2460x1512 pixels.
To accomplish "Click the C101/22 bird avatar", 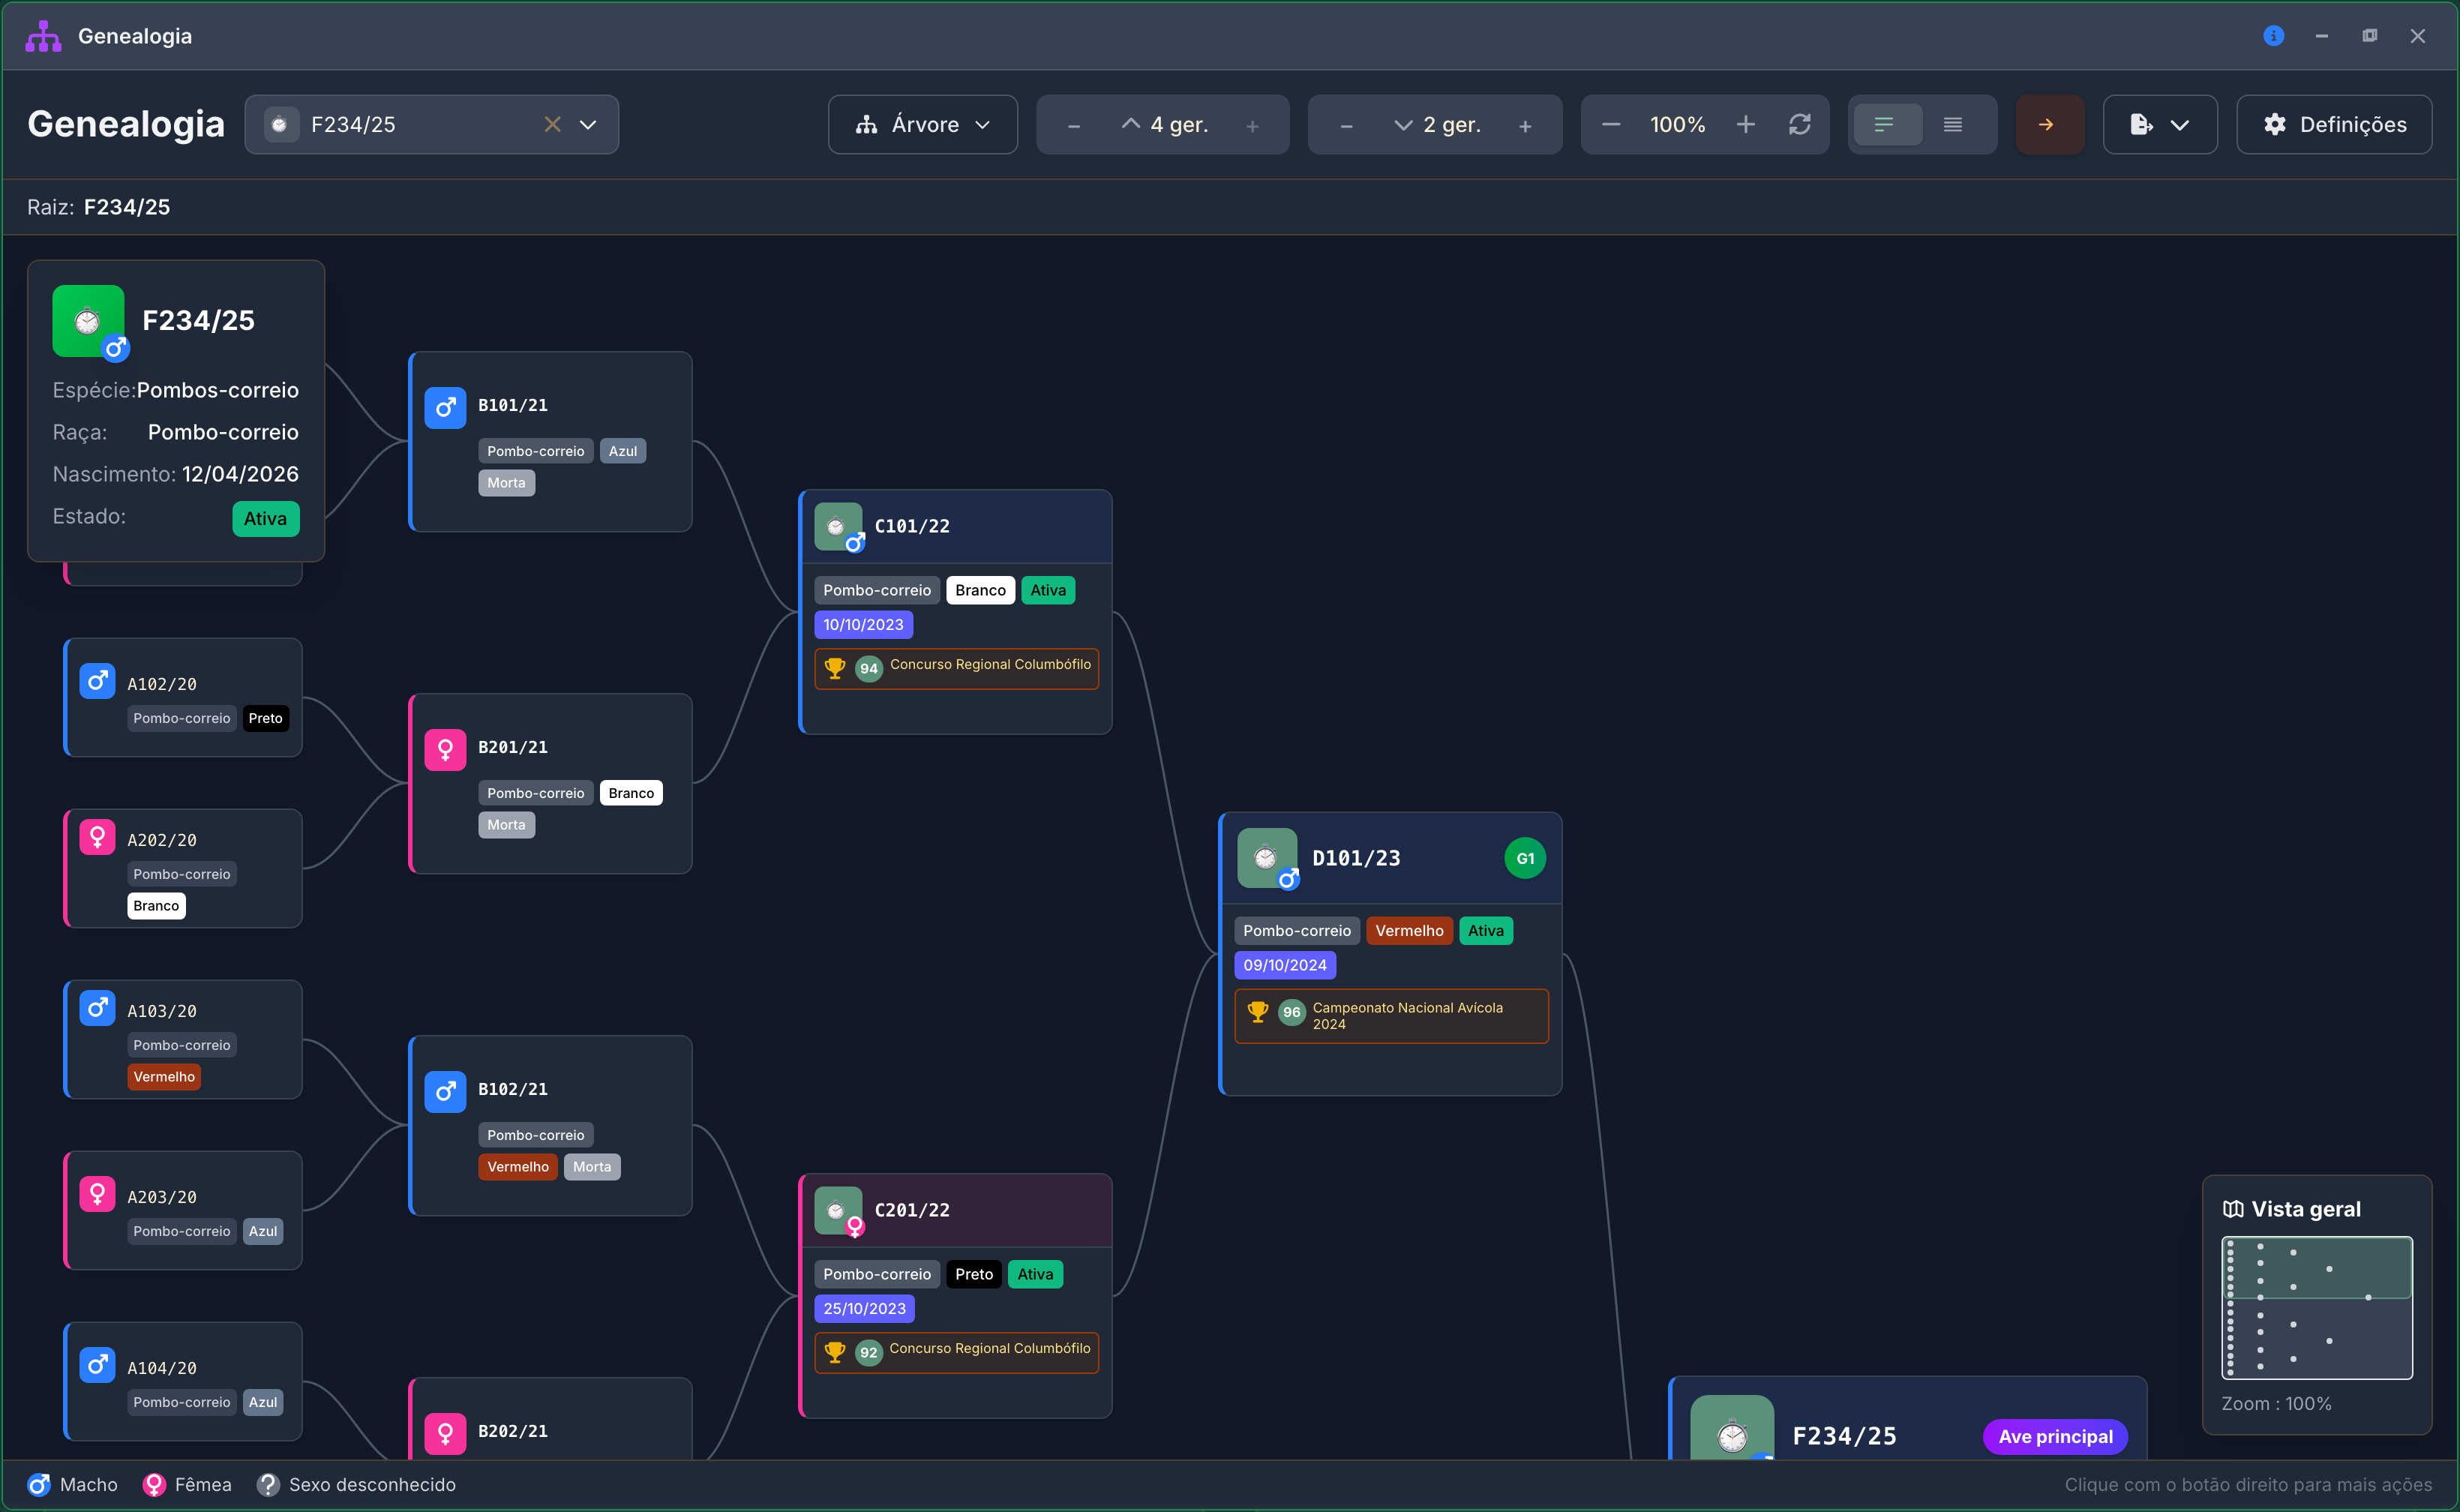I will tap(838, 527).
